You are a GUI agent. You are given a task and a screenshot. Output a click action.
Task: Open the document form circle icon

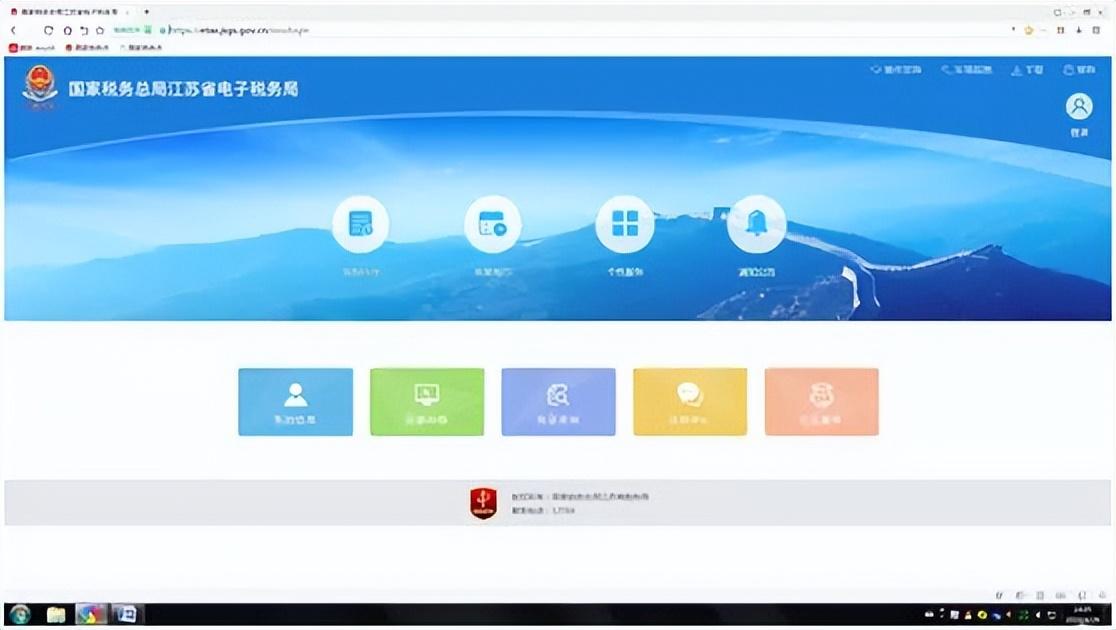(361, 224)
